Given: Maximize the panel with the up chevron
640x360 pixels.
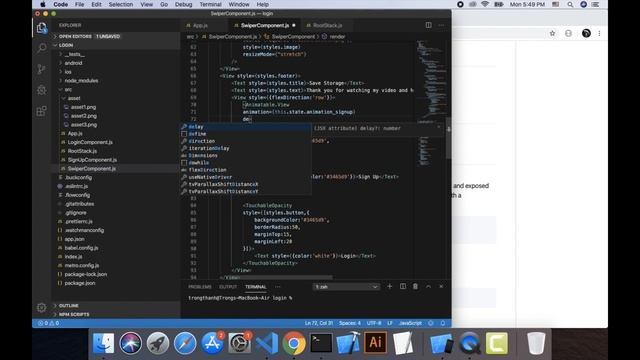Looking at the screenshot, I should point(428,287).
